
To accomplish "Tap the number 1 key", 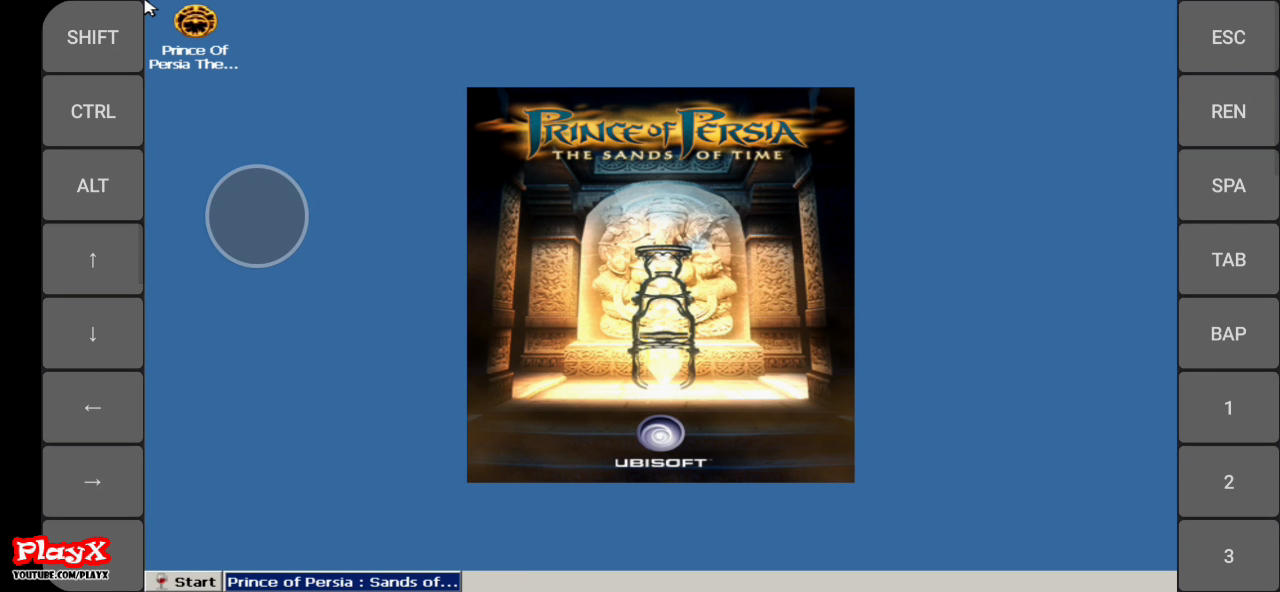I will [x=1228, y=407].
